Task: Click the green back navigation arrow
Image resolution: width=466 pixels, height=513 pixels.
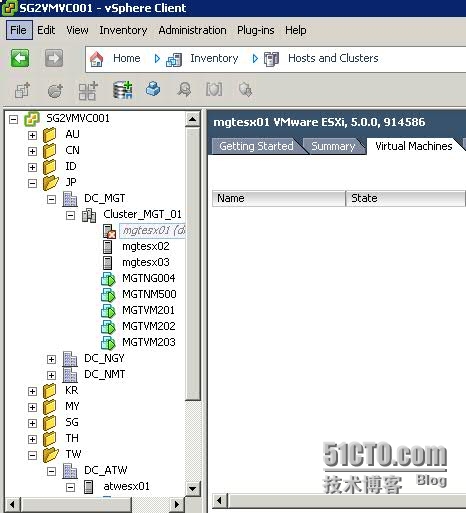Action: [20, 58]
